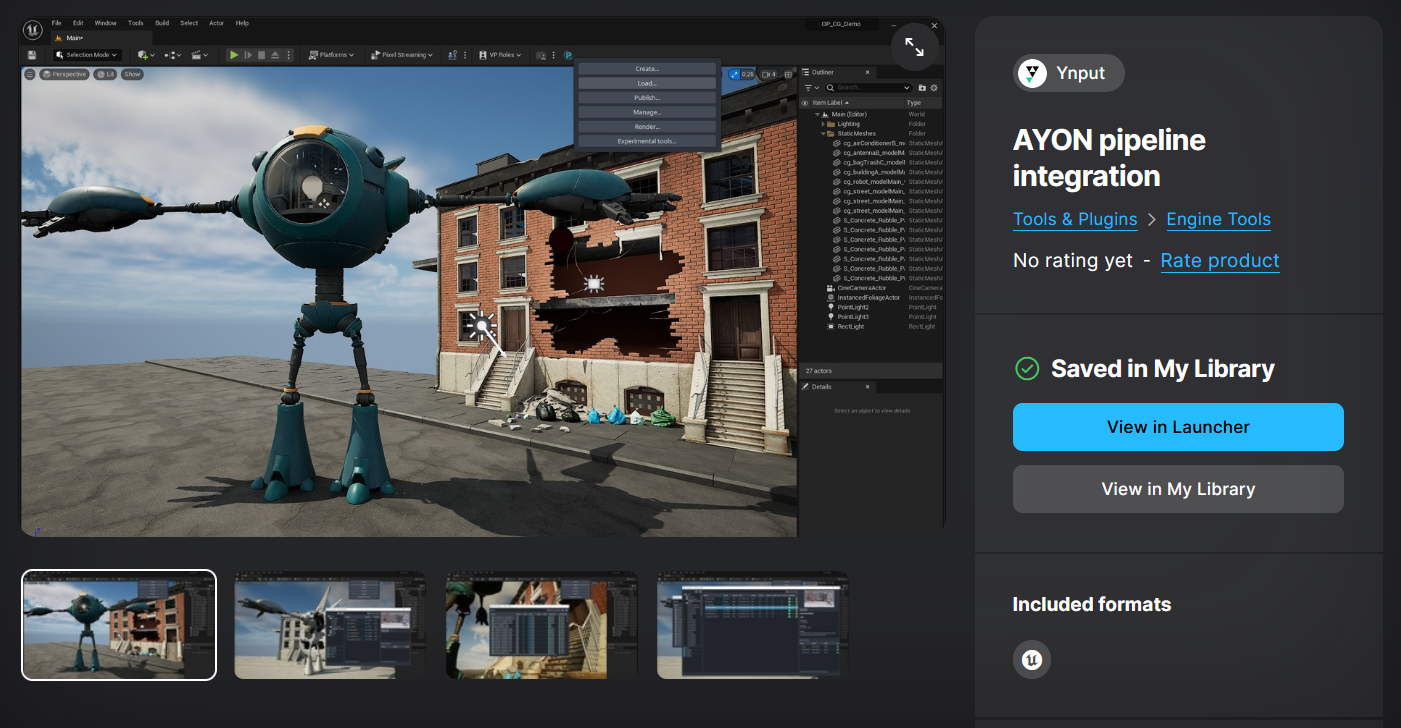The image size is (1401, 728).
Task: Click the Outliner add-folder icon
Action: click(x=922, y=88)
